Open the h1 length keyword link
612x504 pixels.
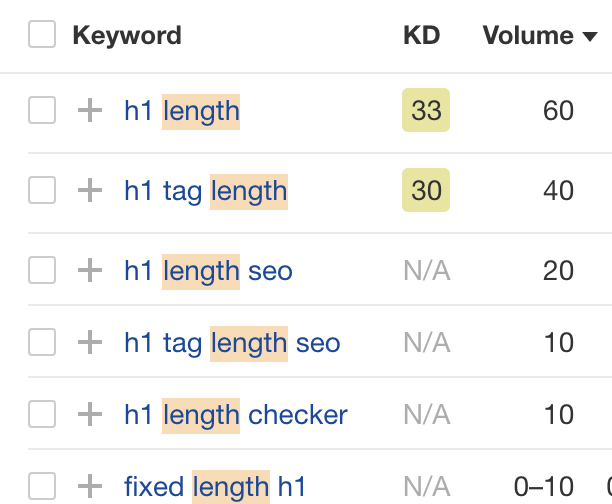[182, 111]
